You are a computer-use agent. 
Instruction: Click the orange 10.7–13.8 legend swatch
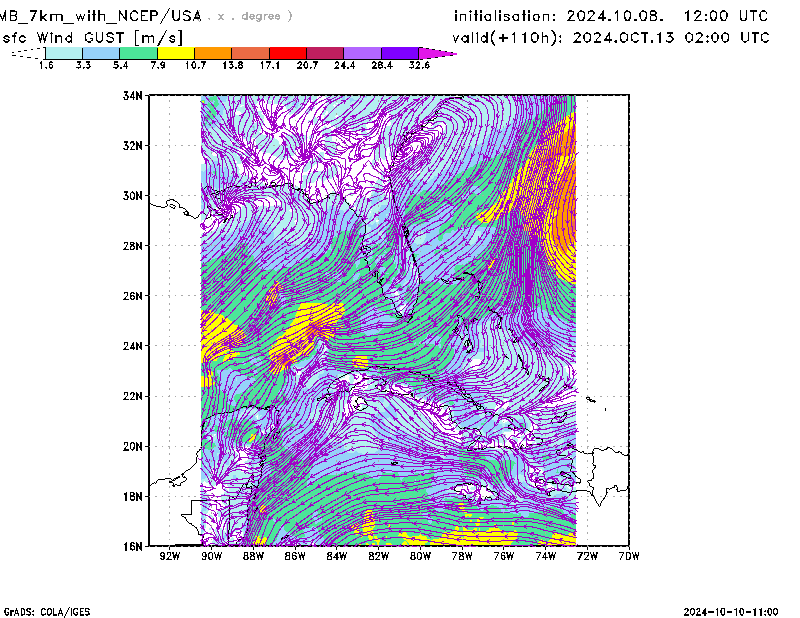213,53
